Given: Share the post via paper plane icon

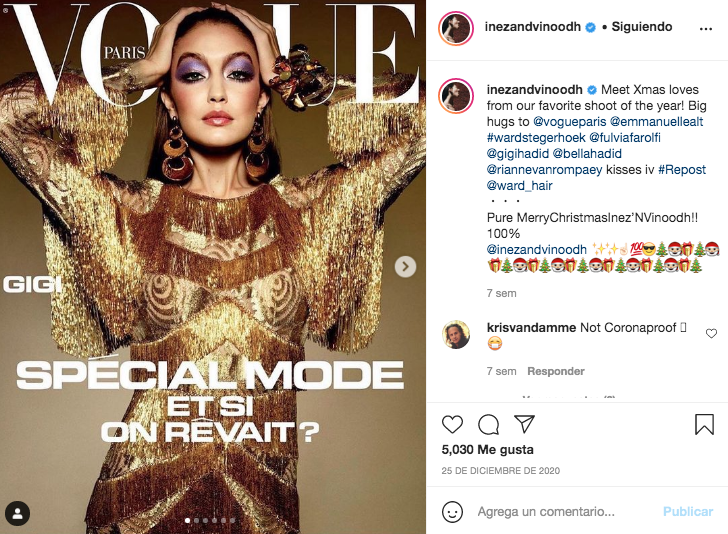Looking at the screenshot, I should pos(525,424).
